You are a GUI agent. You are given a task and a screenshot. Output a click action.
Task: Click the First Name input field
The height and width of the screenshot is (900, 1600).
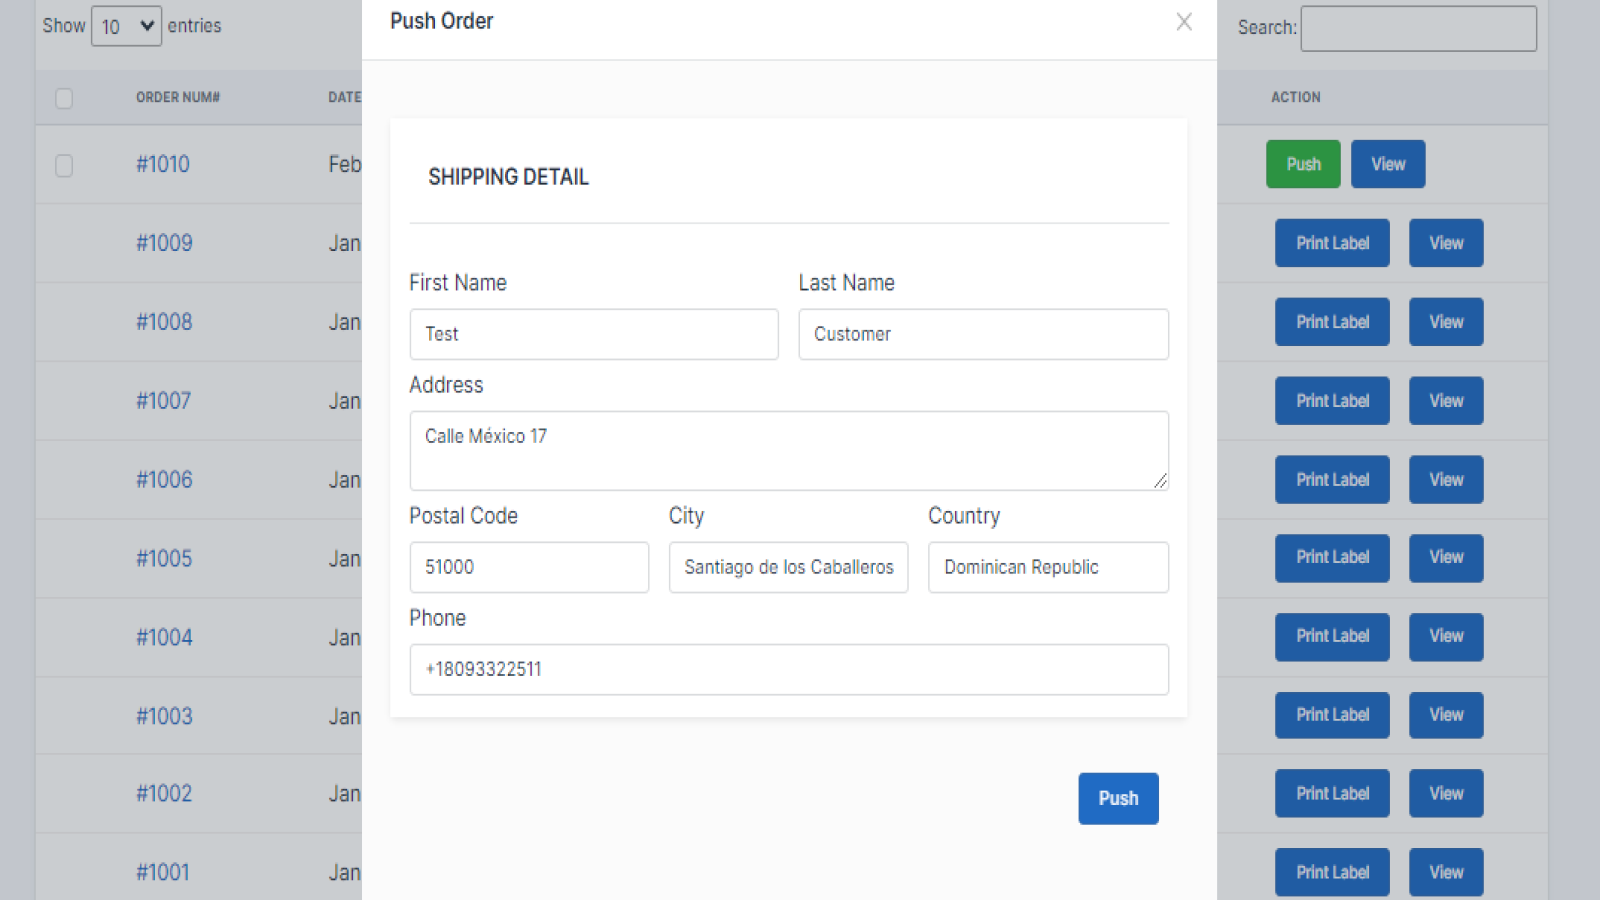[593, 334]
